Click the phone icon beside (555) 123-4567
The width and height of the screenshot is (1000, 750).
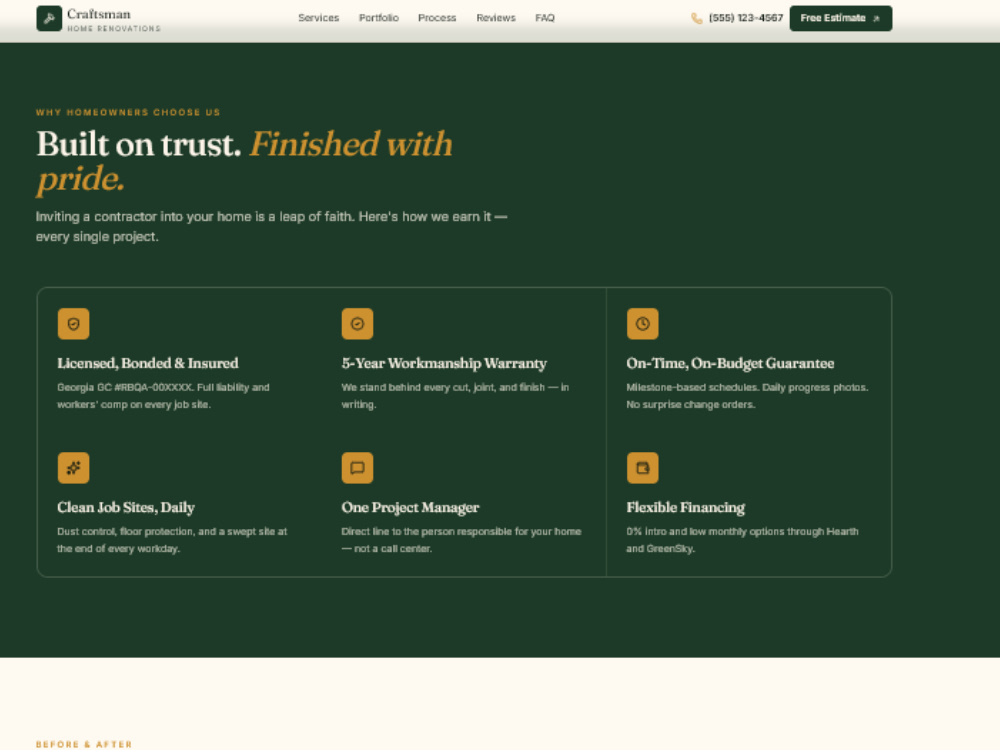click(x=696, y=18)
